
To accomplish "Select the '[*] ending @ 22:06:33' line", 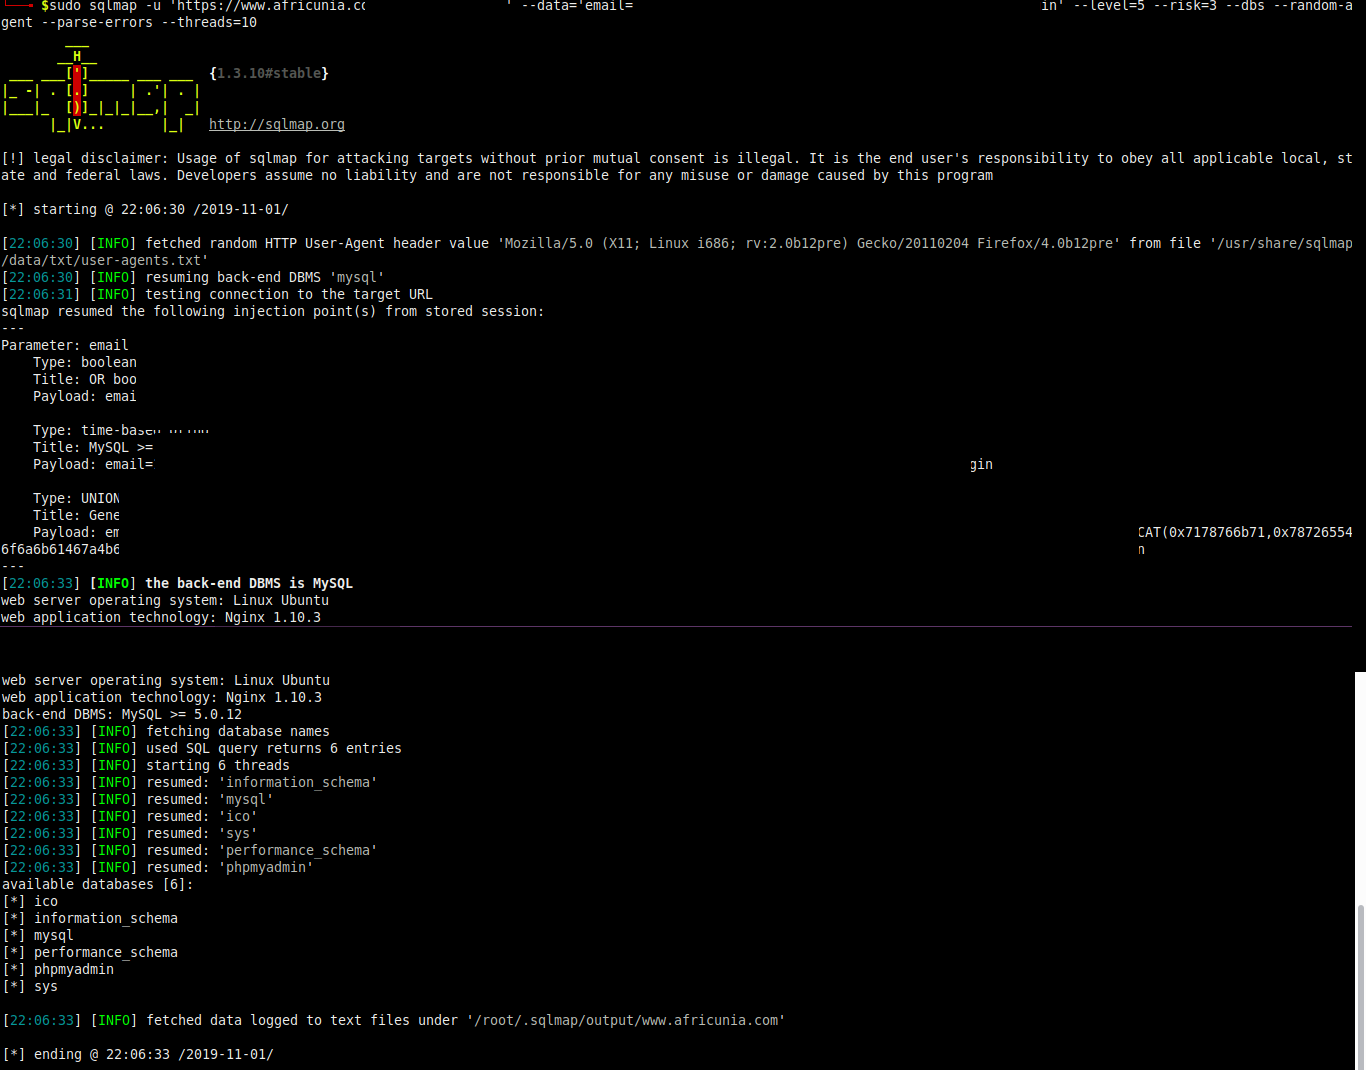I will tap(138, 1054).
